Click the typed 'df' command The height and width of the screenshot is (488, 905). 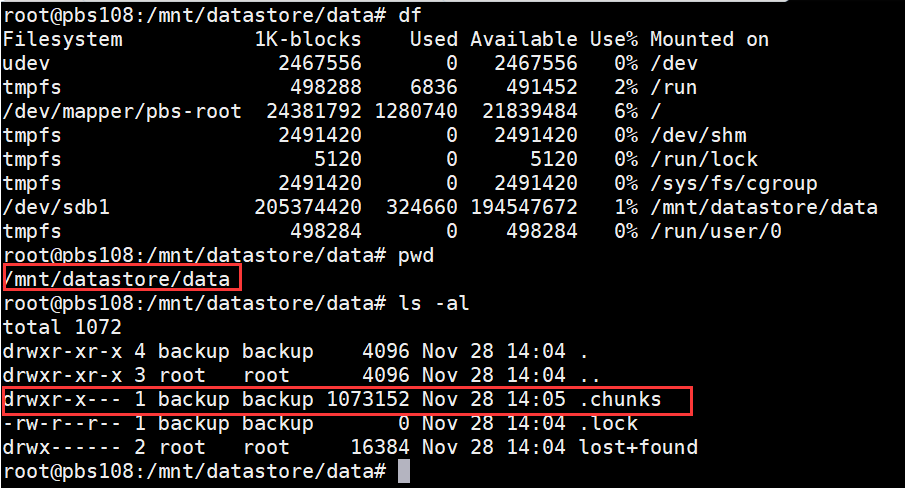(x=410, y=15)
